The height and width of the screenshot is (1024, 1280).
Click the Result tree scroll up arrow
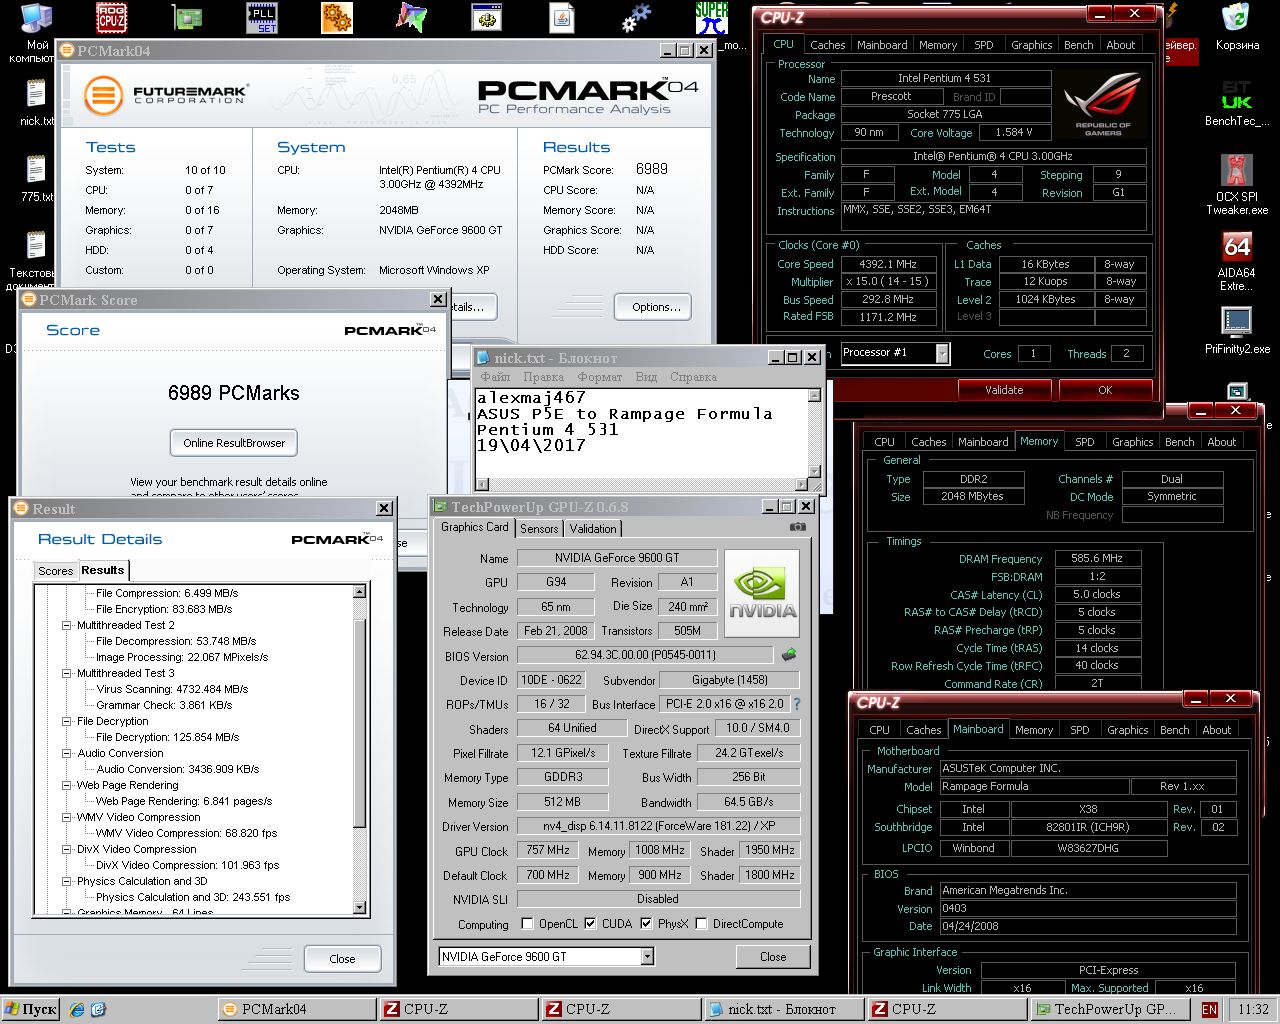coord(360,592)
